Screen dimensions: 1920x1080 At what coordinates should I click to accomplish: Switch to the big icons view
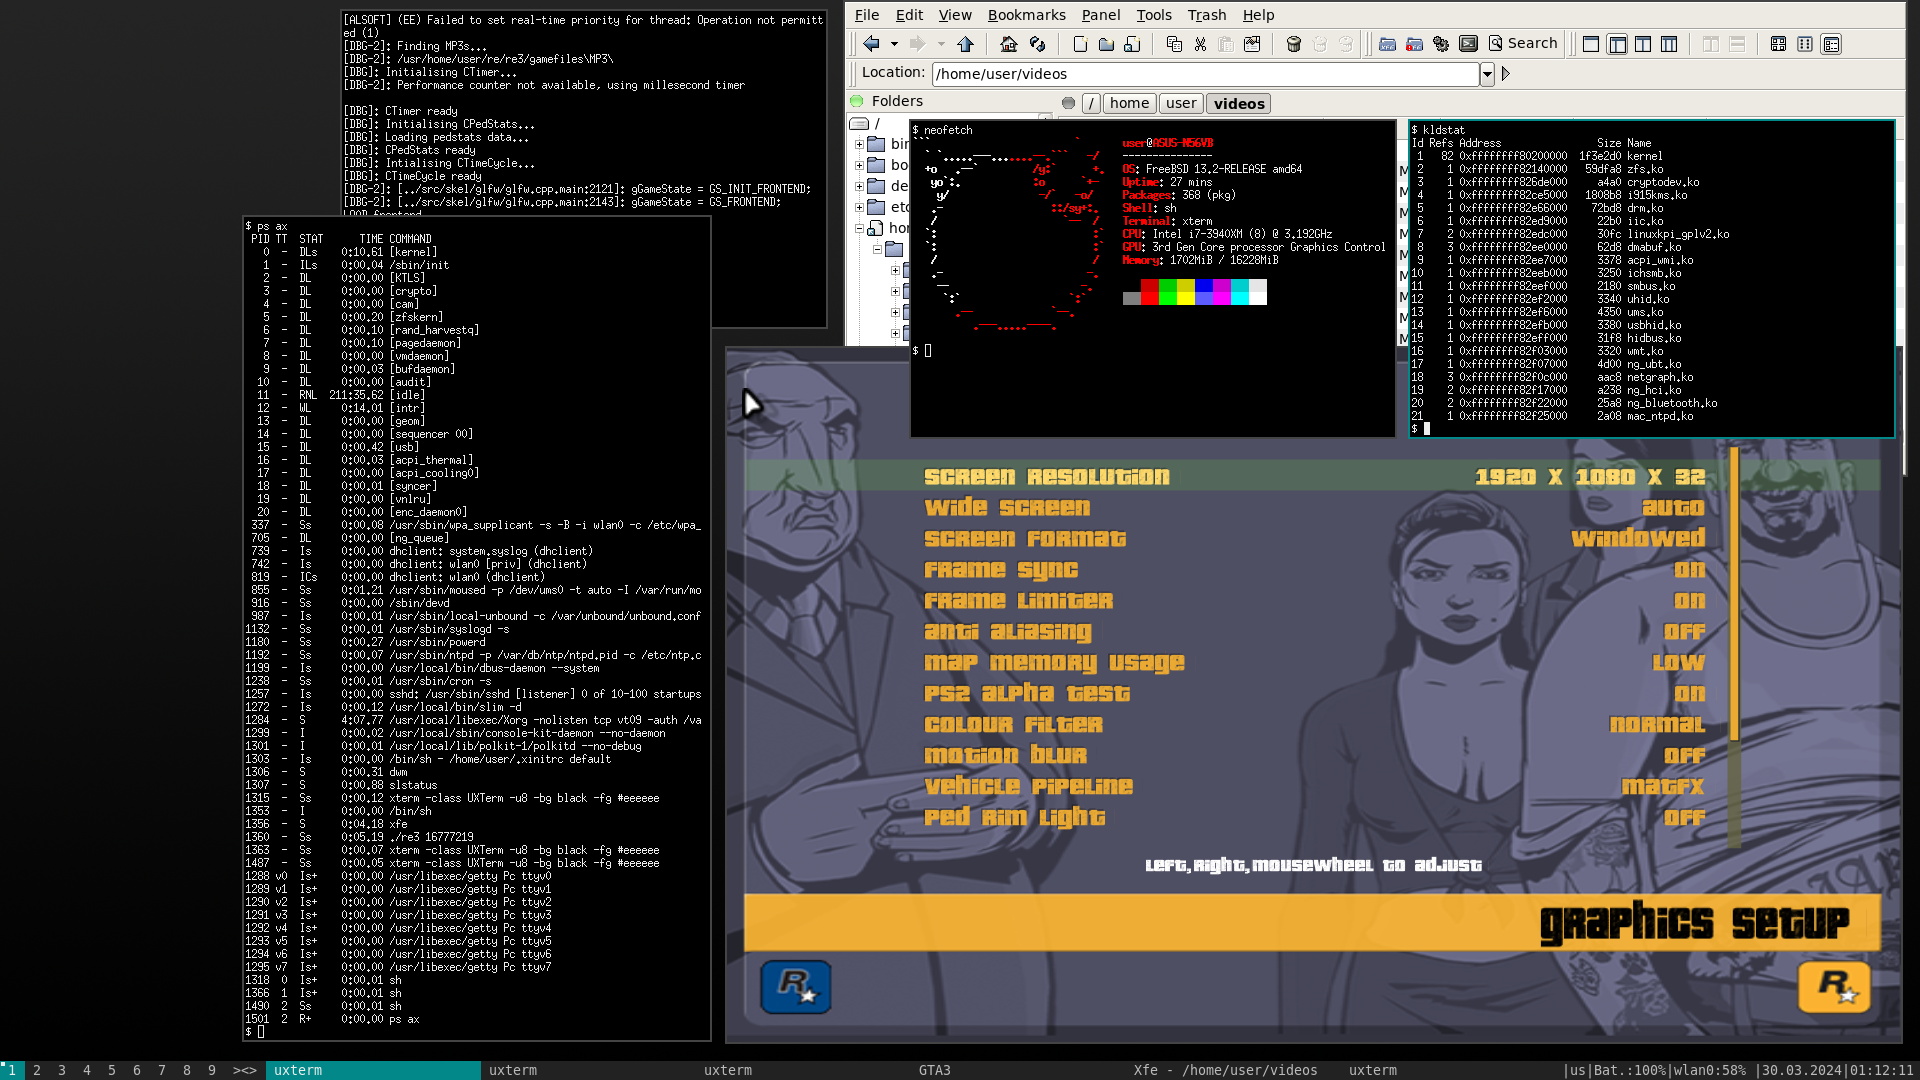[x=1778, y=44]
